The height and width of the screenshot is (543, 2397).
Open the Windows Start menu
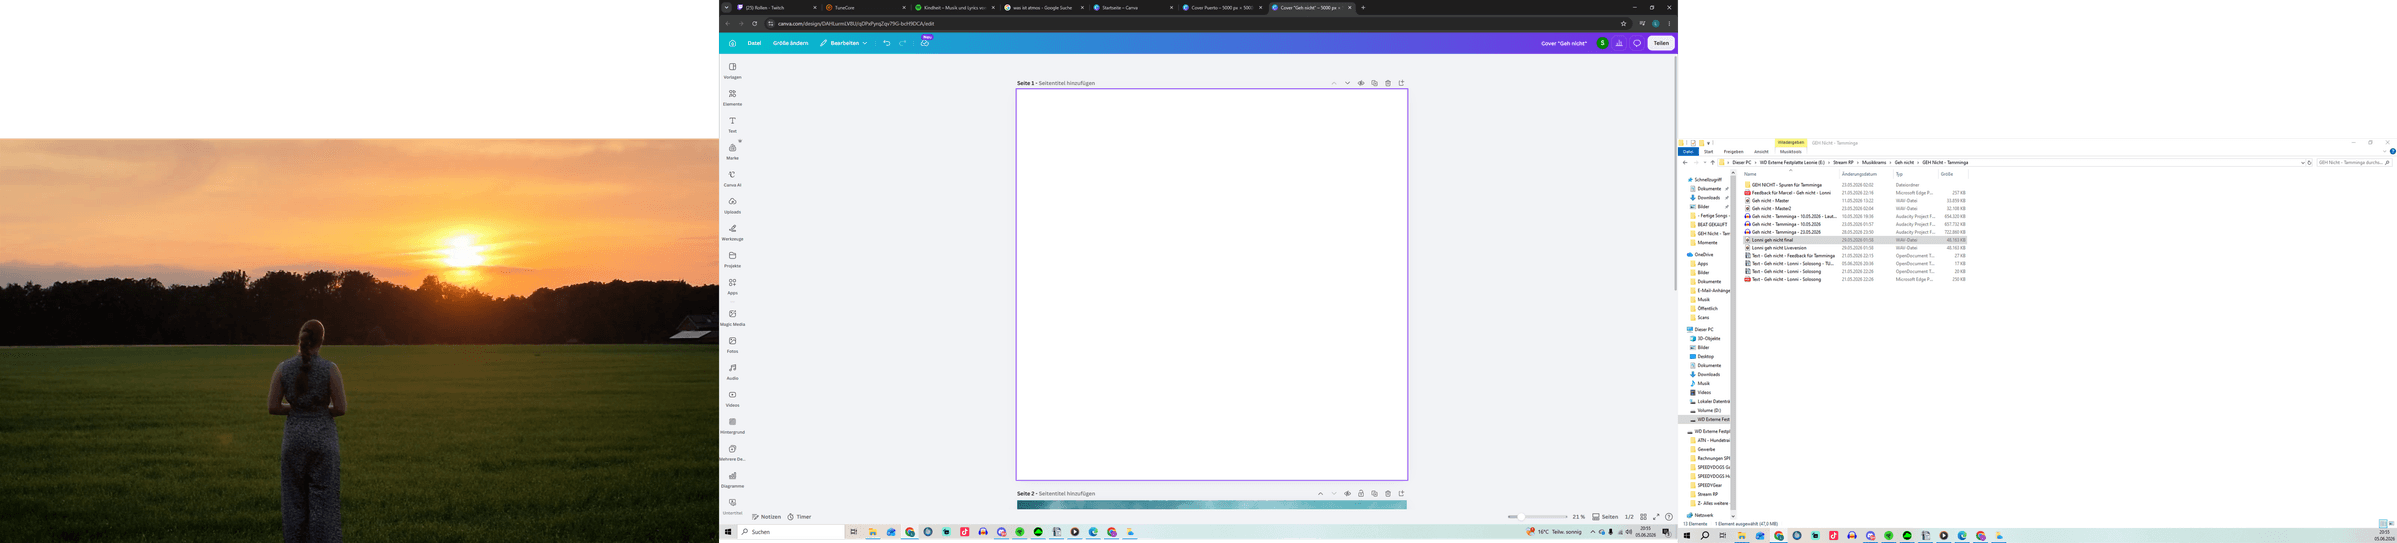click(728, 532)
